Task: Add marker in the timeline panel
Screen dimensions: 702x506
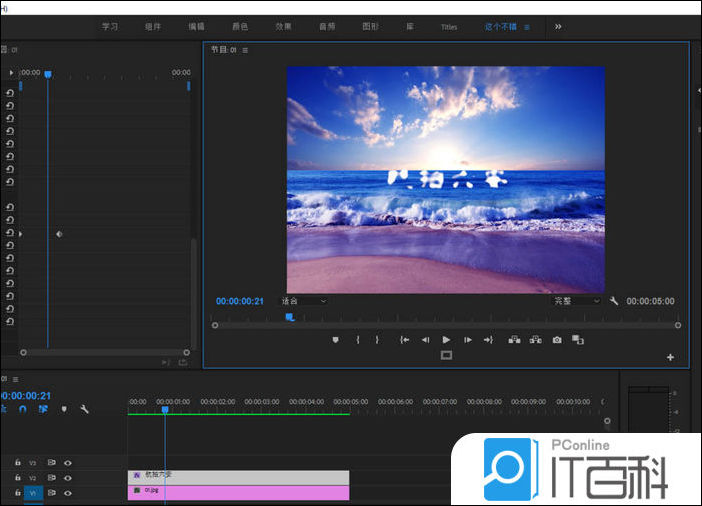Action: 64,409
